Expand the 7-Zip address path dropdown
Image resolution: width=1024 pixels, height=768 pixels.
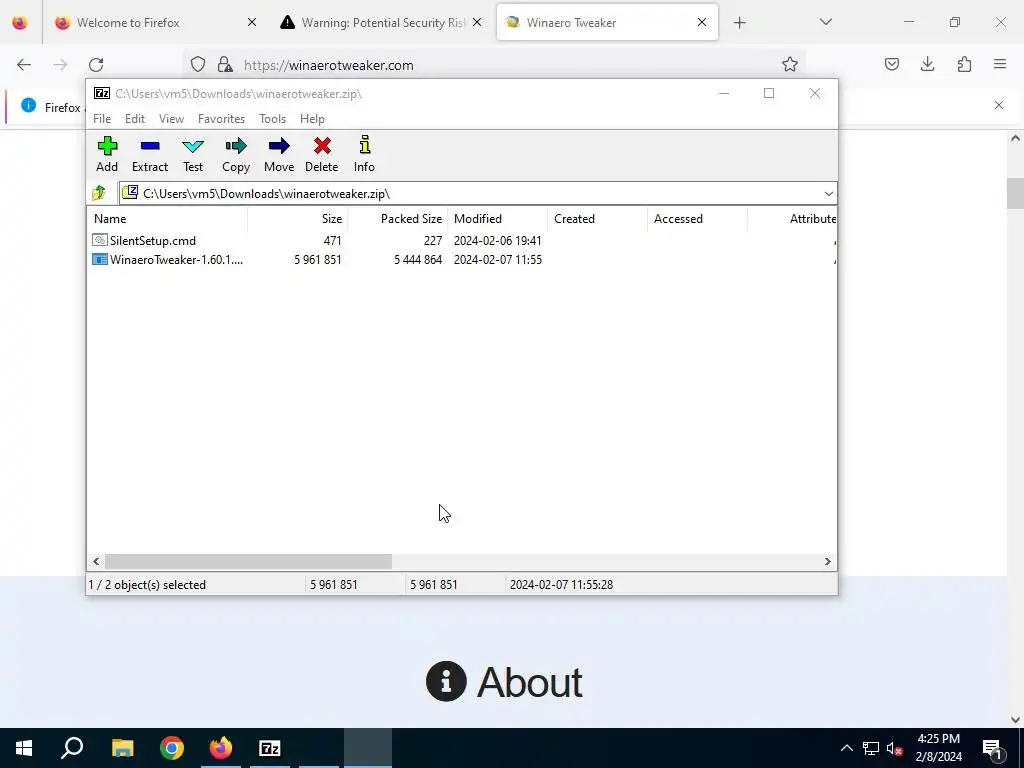pyautogui.click(x=828, y=193)
